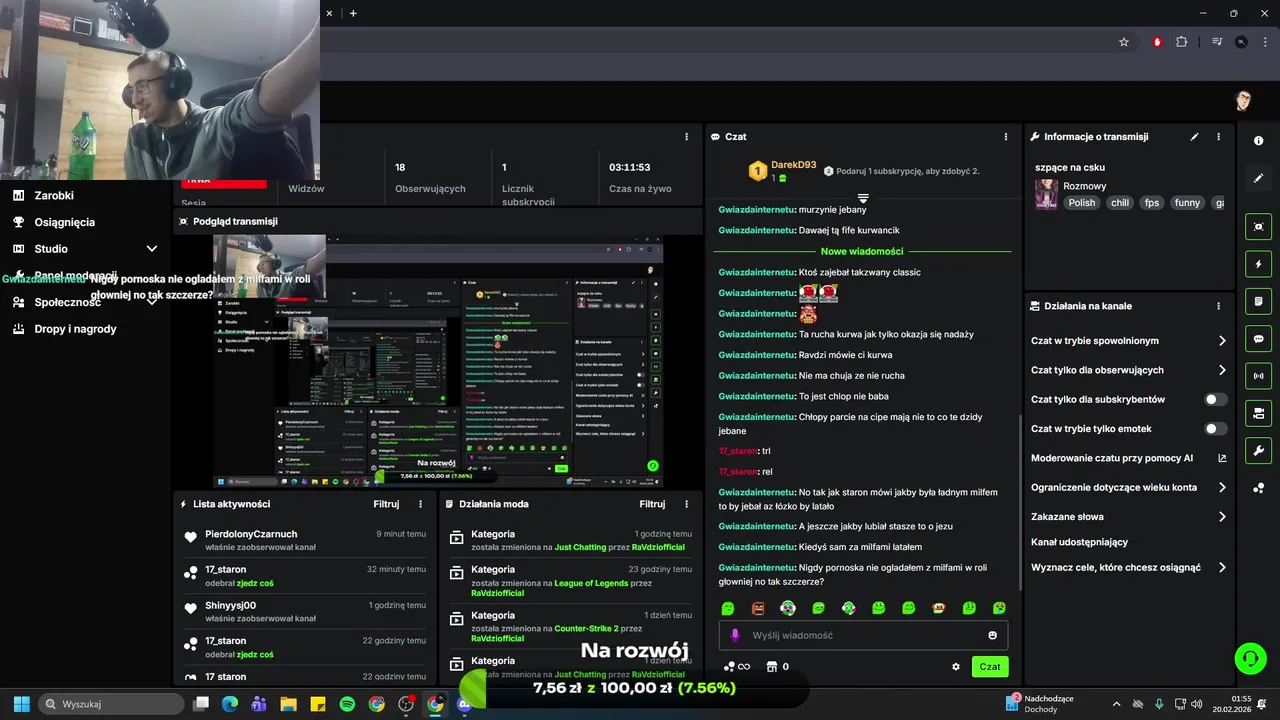Click Filtruj in Działania moda
Image resolution: width=1280 pixels, height=720 pixels.
click(x=652, y=504)
